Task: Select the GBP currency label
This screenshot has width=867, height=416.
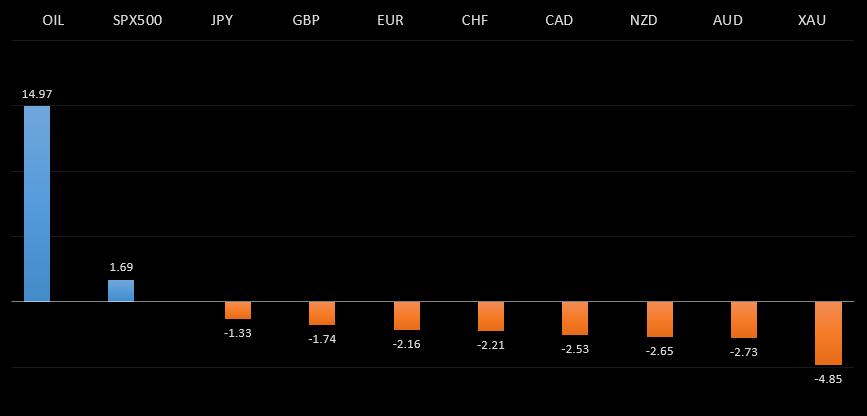Action: [x=306, y=20]
